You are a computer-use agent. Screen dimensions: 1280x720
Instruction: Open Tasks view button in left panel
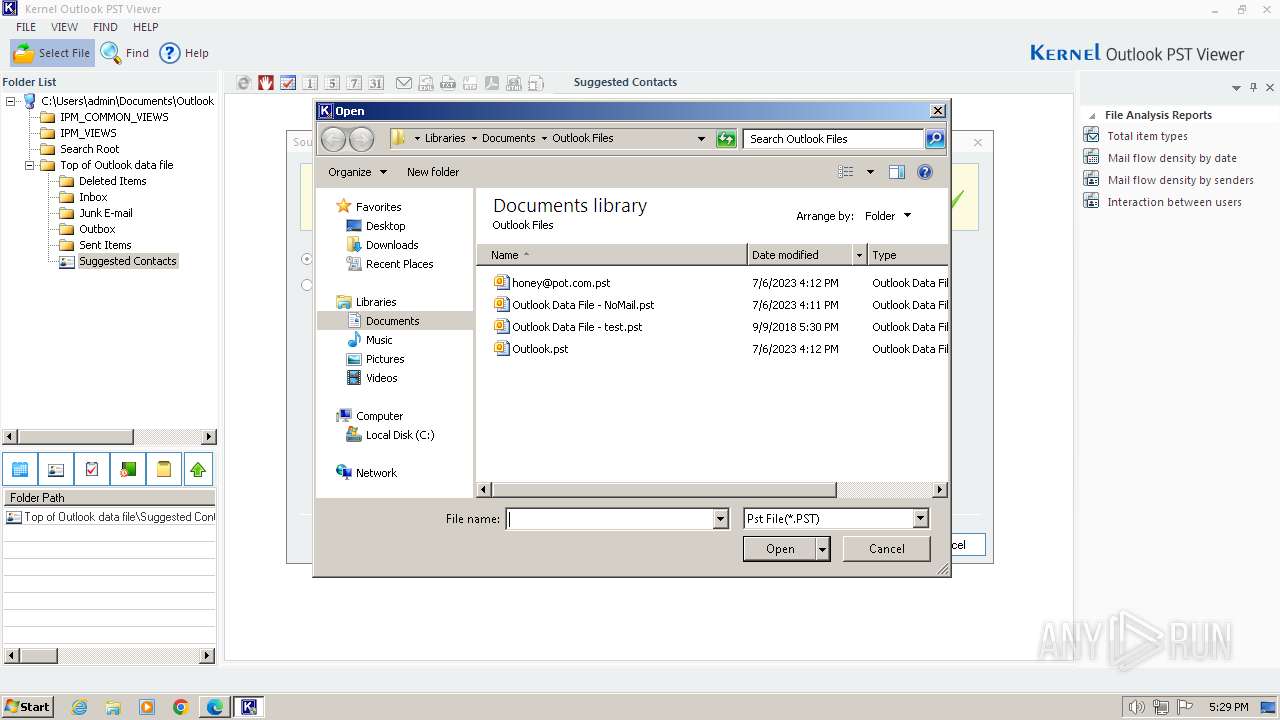pos(92,469)
